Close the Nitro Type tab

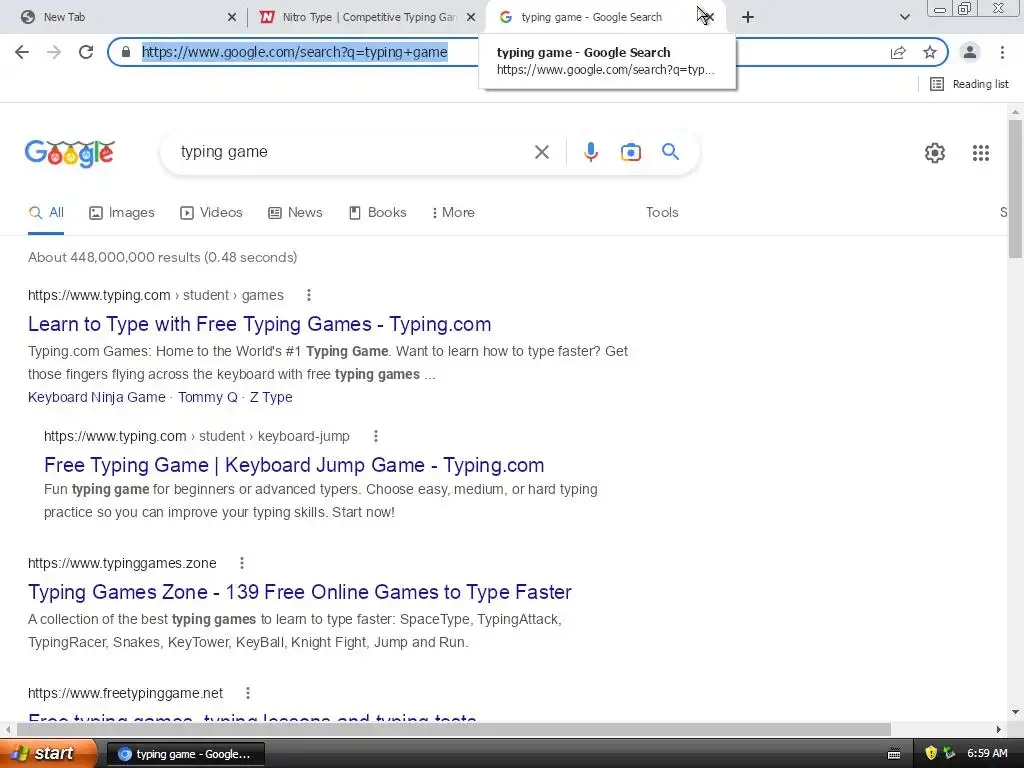coord(471,17)
